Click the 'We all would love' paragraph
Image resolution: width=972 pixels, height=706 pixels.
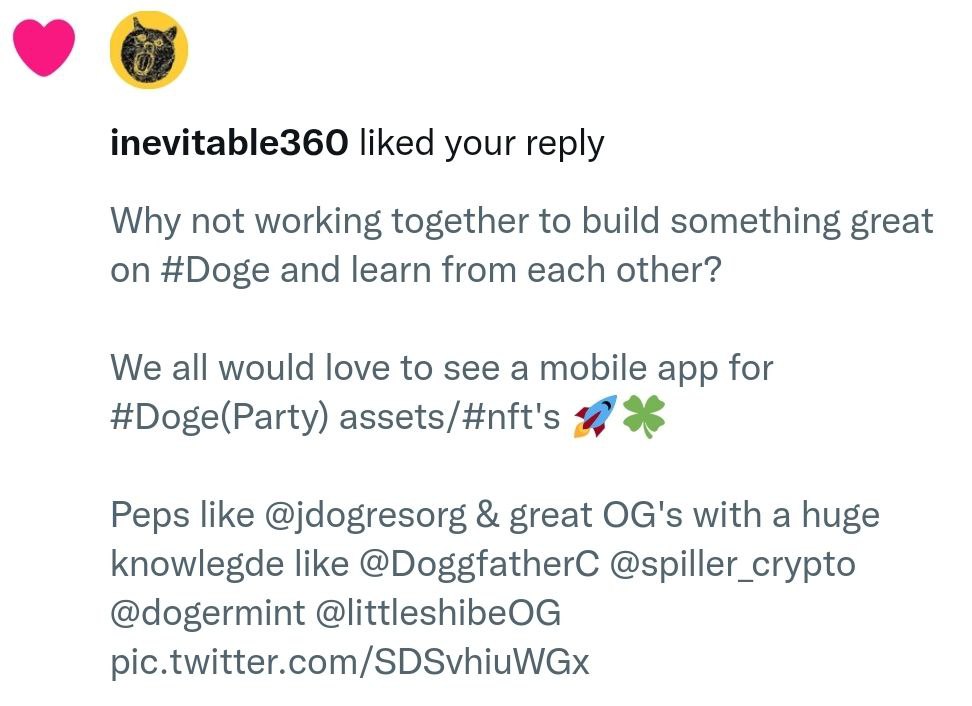point(441,392)
